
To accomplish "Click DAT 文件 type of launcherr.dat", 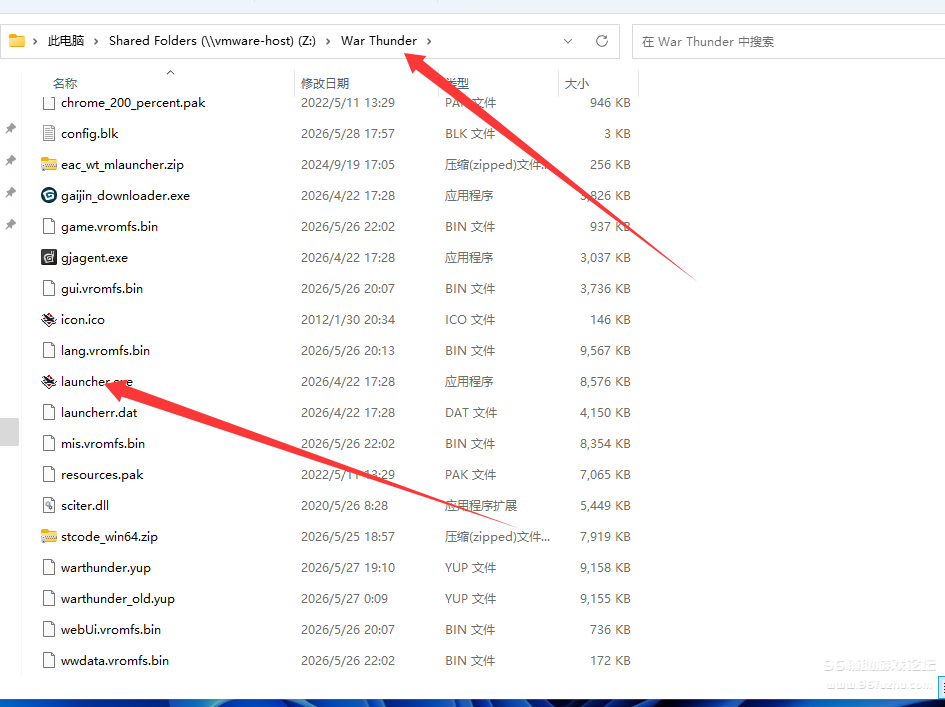I will tap(471, 413).
